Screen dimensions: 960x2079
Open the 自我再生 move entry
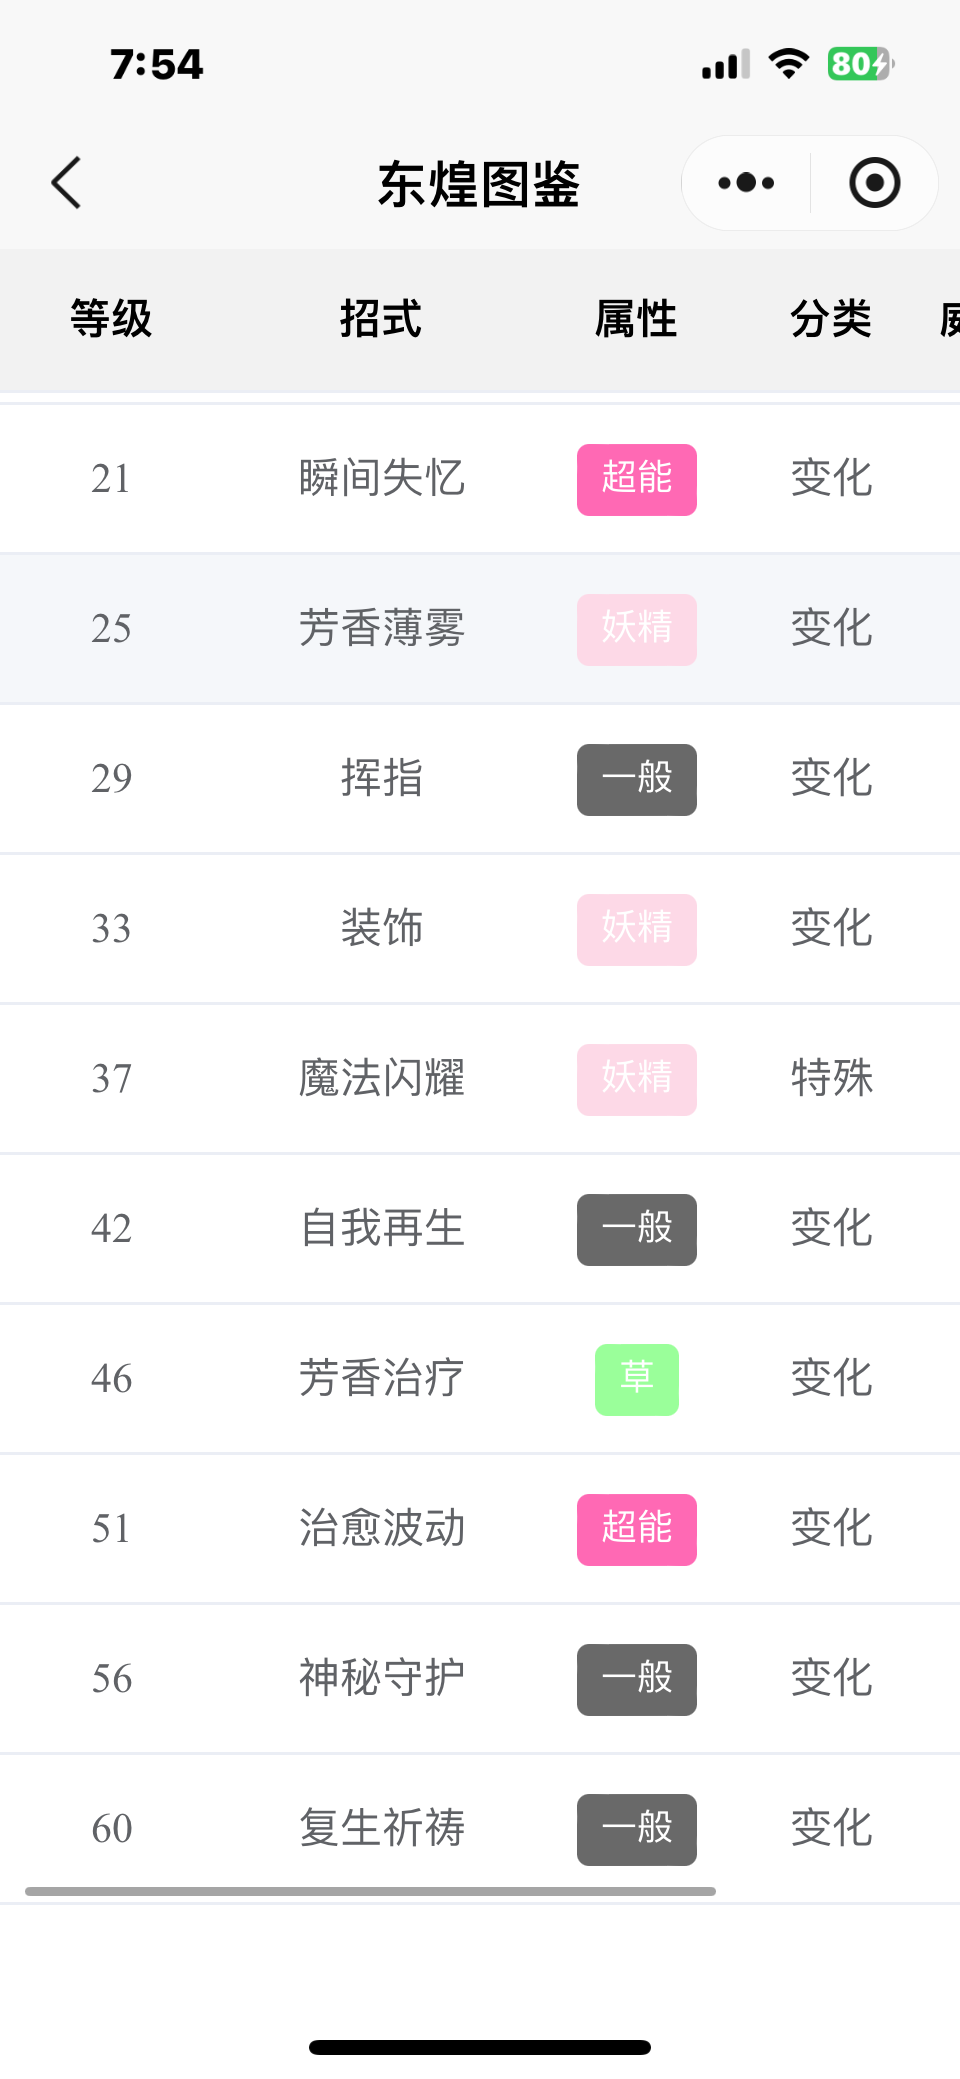tap(382, 1229)
